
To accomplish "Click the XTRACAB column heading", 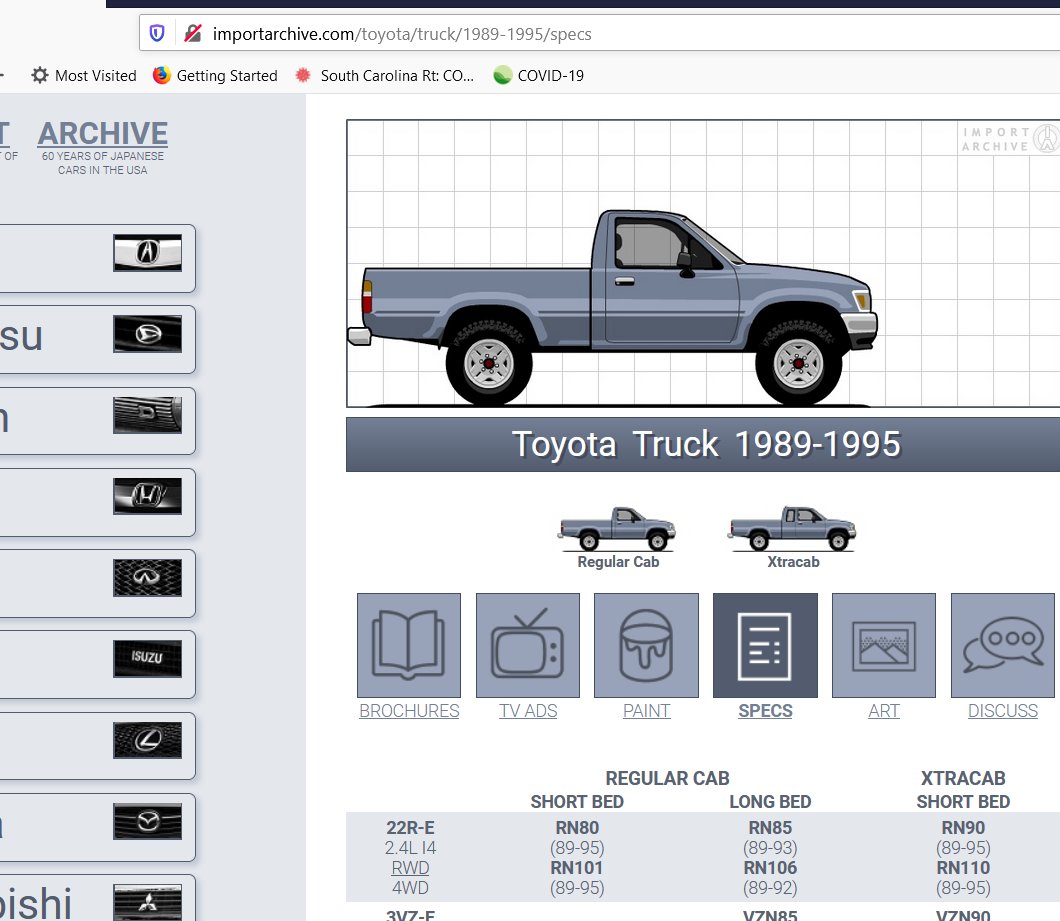I will [x=963, y=778].
